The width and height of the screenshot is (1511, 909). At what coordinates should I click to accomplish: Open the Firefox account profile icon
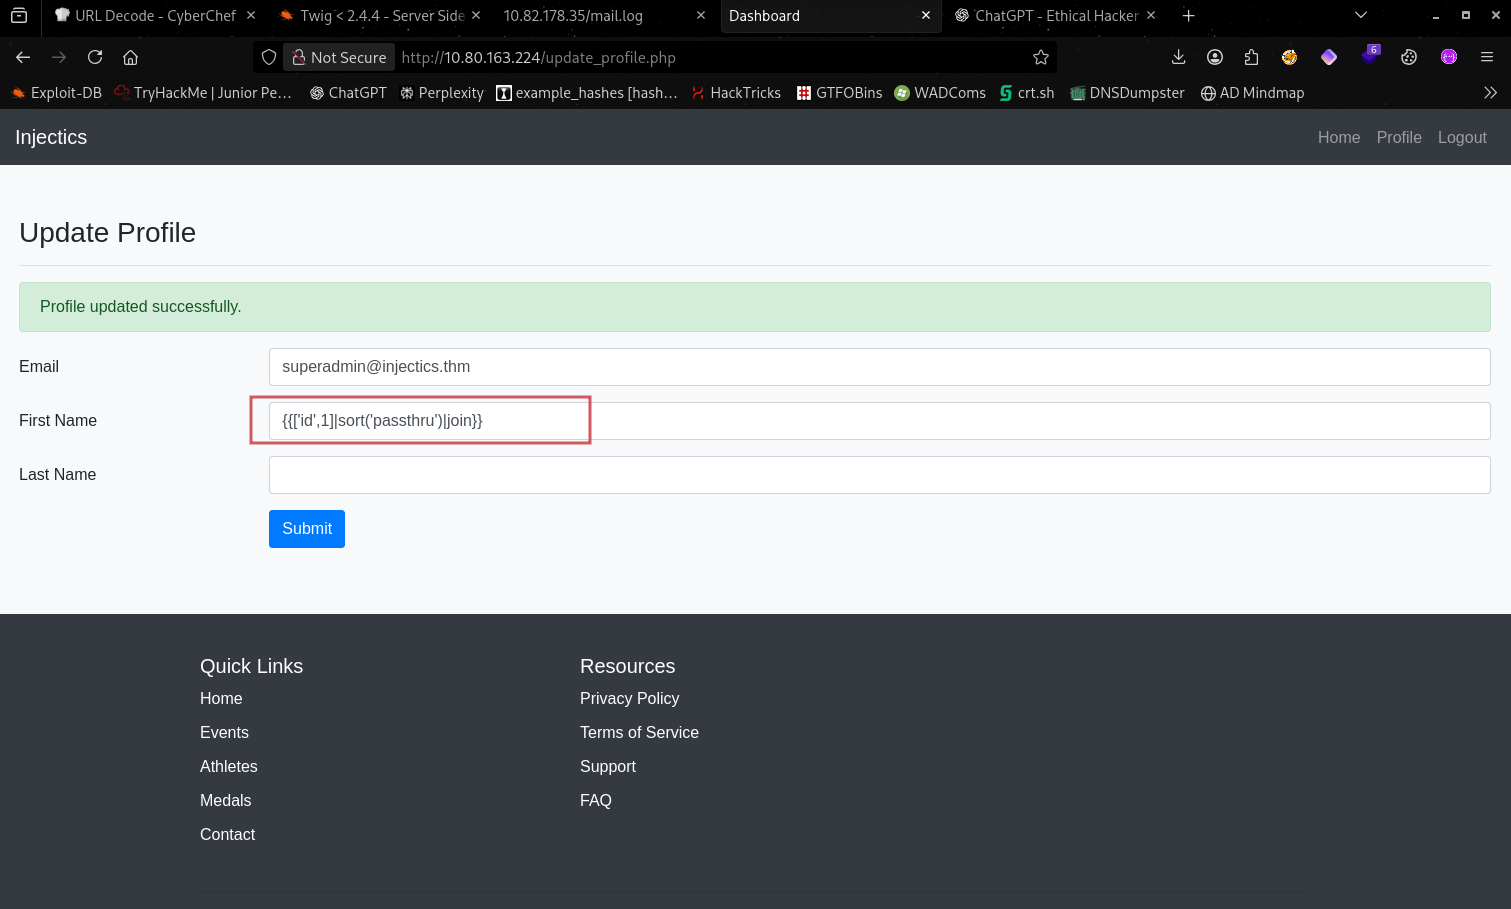point(1215,57)
